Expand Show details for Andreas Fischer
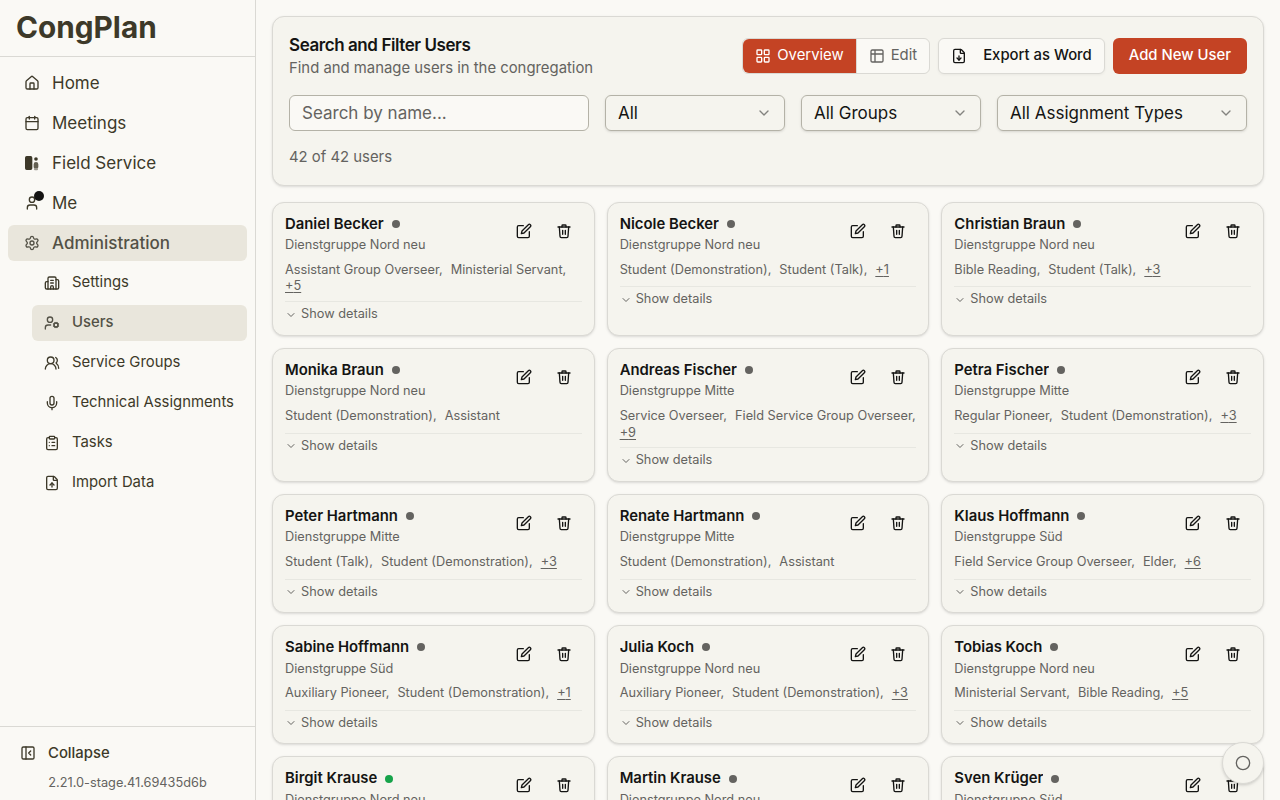This screenshot has height=800, width=1280. 666,460
